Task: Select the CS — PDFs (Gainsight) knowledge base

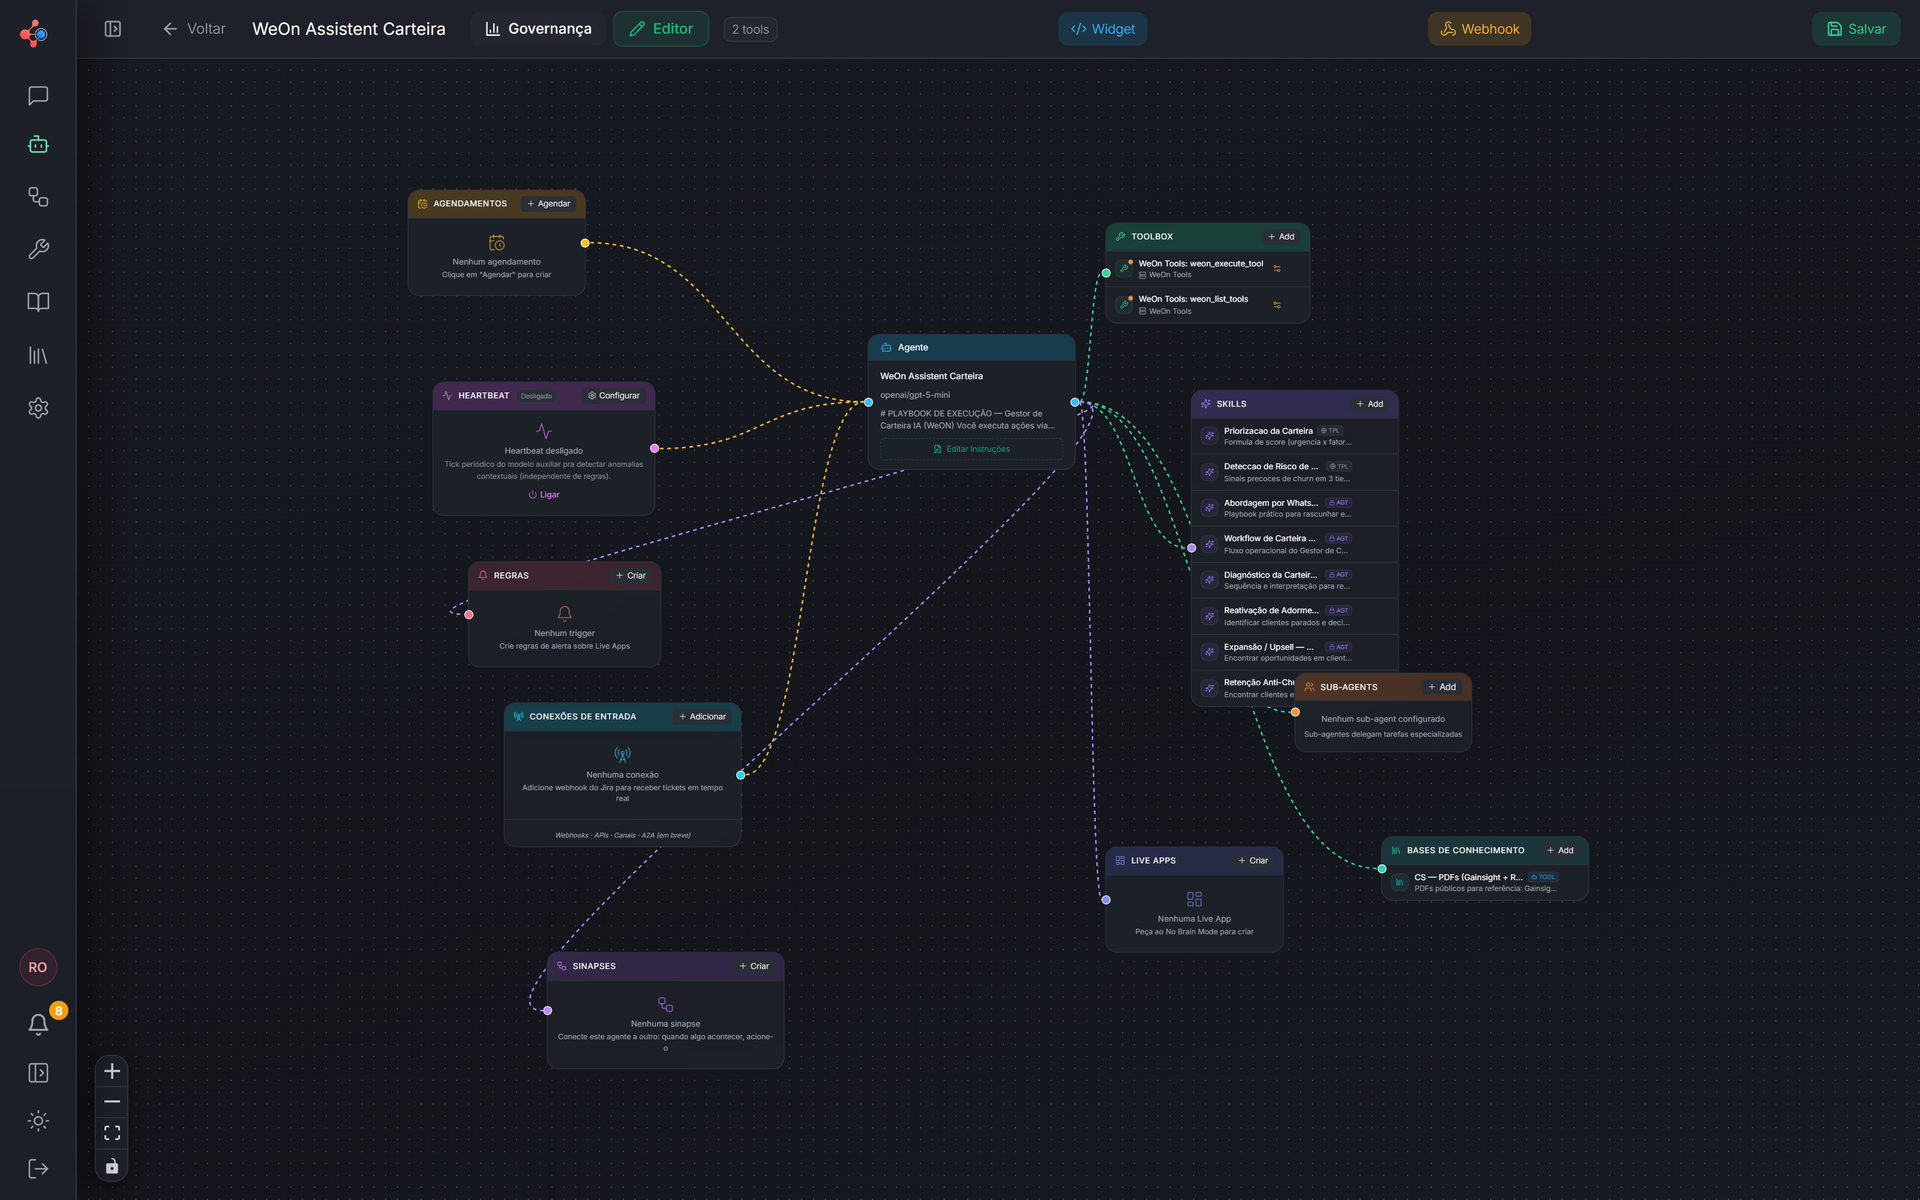Action: [1485, 882]
